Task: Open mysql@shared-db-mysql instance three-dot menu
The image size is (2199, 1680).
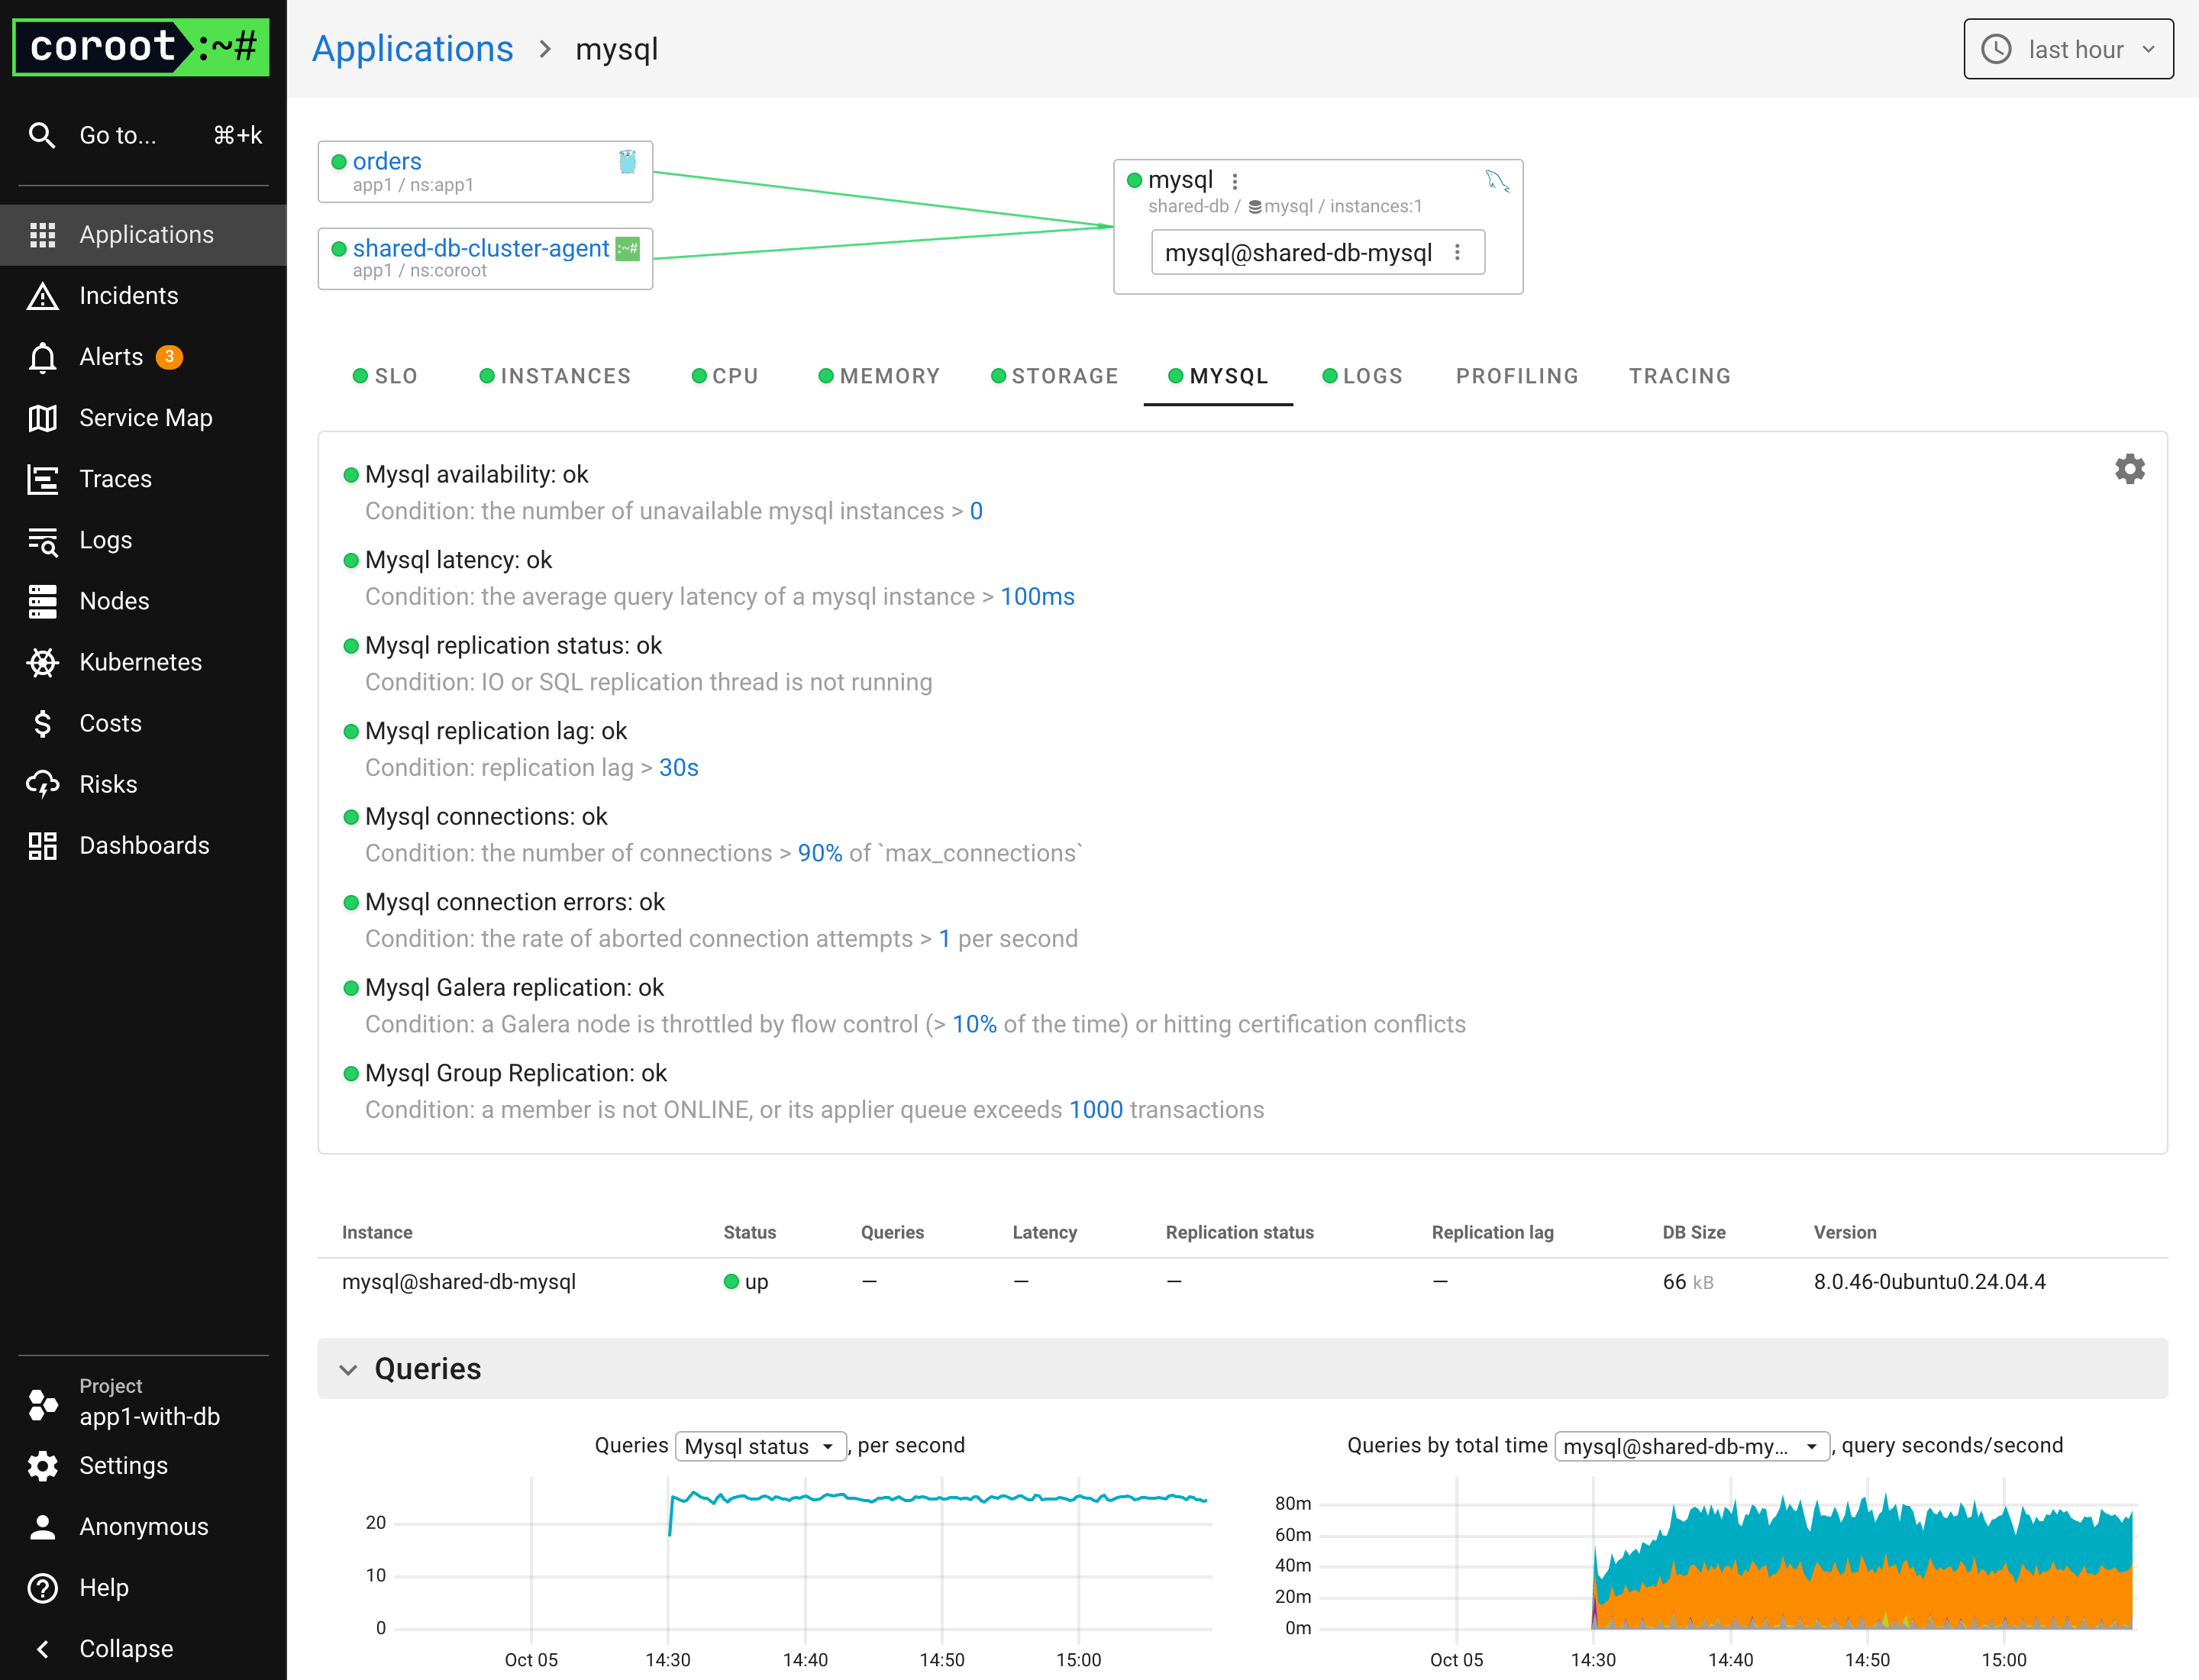Action: 1457,253
